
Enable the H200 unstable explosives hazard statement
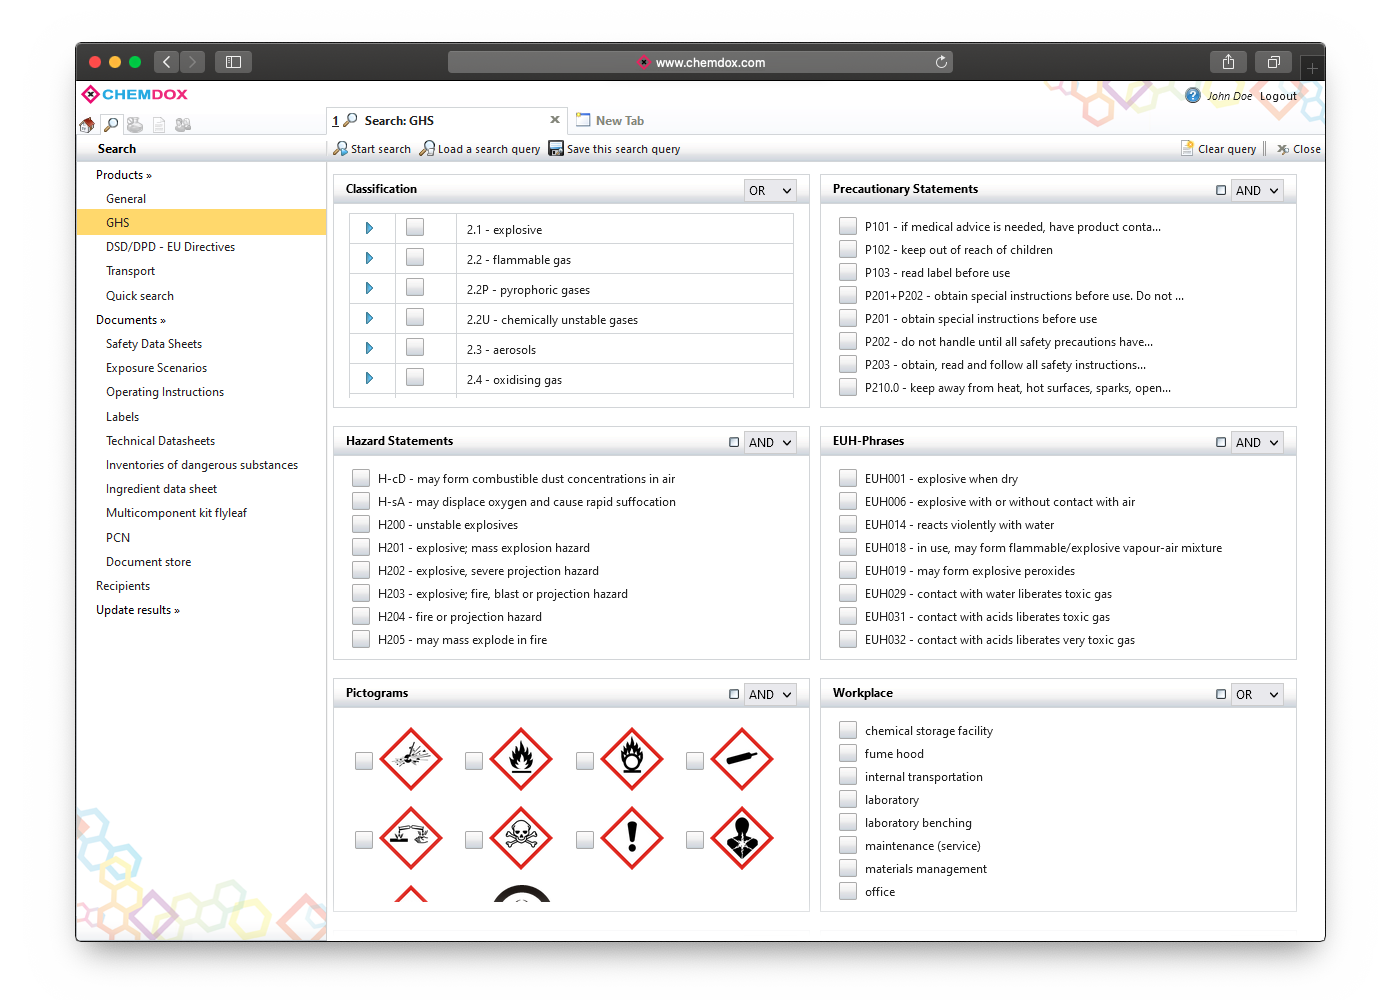click(x=361, y=524)
